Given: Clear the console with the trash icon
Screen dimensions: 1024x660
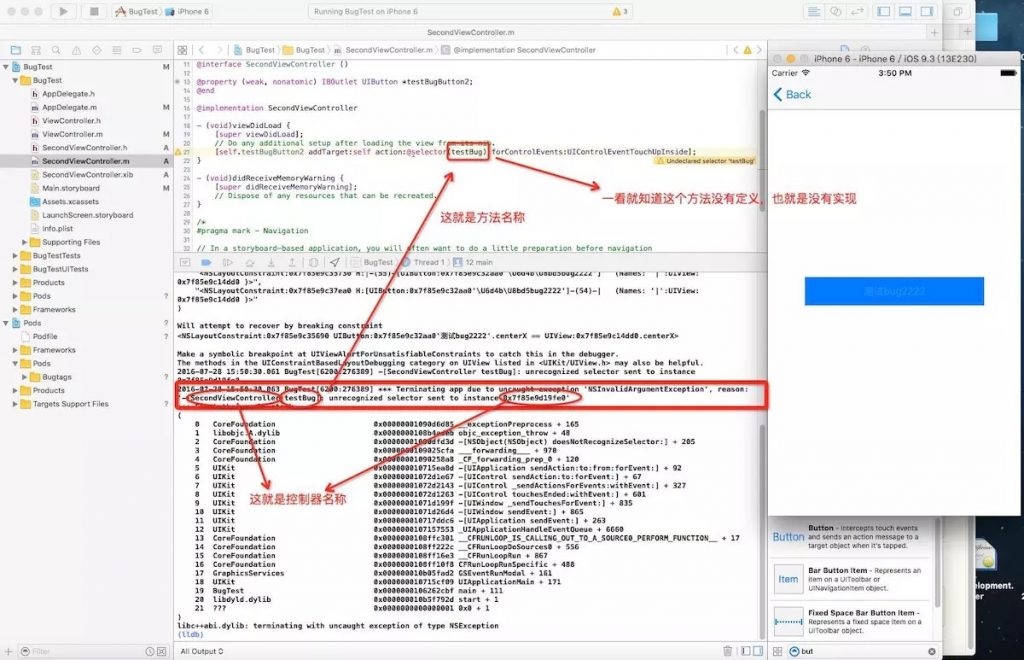Looking at the screenshot, I should tap(728, 651).
